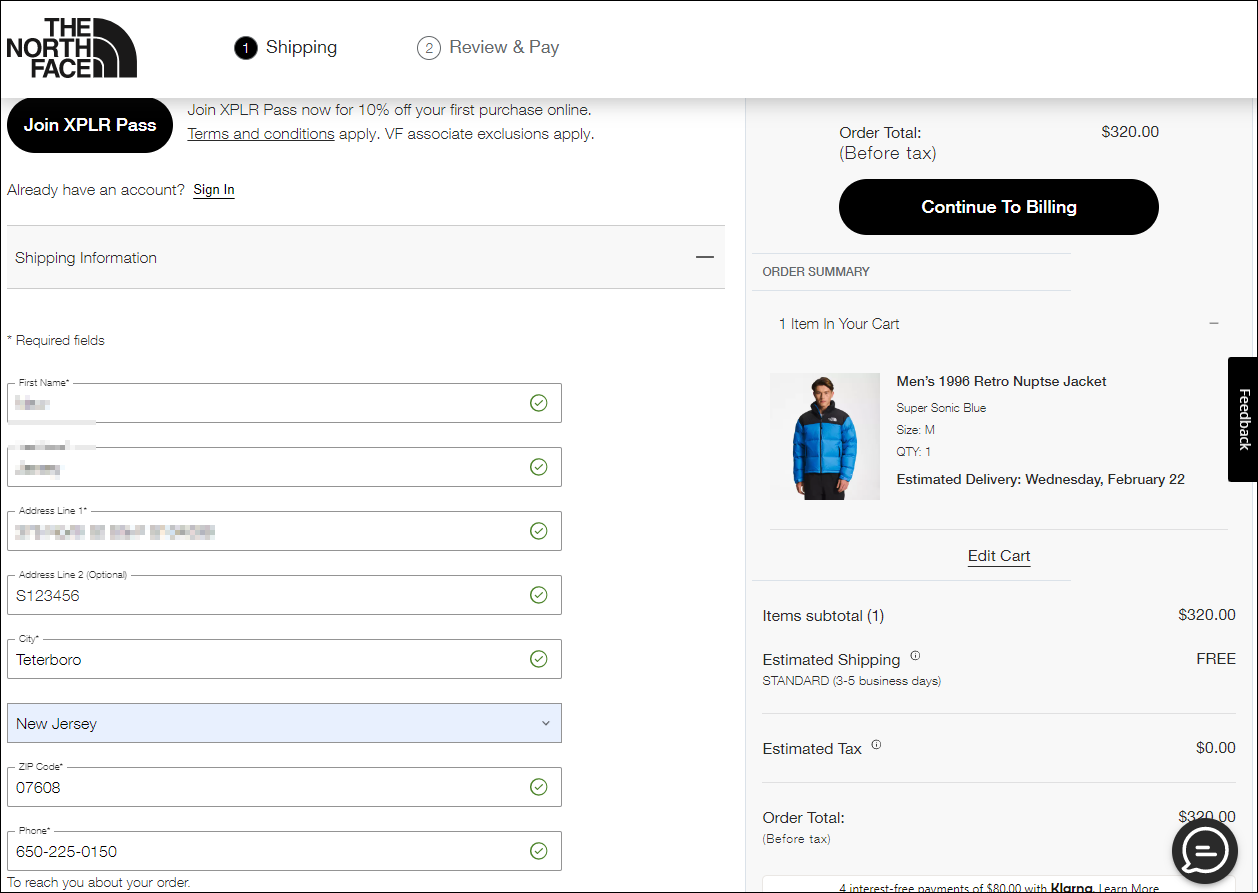1258x893 pixels.
Task: Click the Join XPLR Pass button
Action: (90, 125)
